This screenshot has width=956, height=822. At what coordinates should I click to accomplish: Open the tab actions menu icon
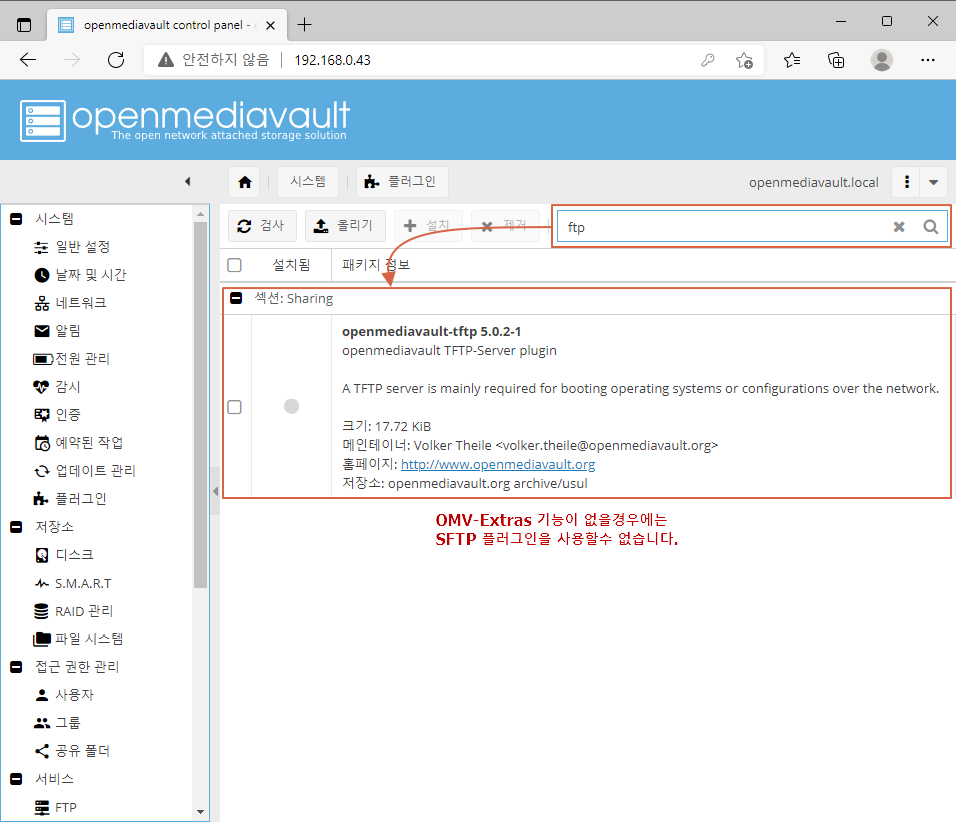[24, 25]
